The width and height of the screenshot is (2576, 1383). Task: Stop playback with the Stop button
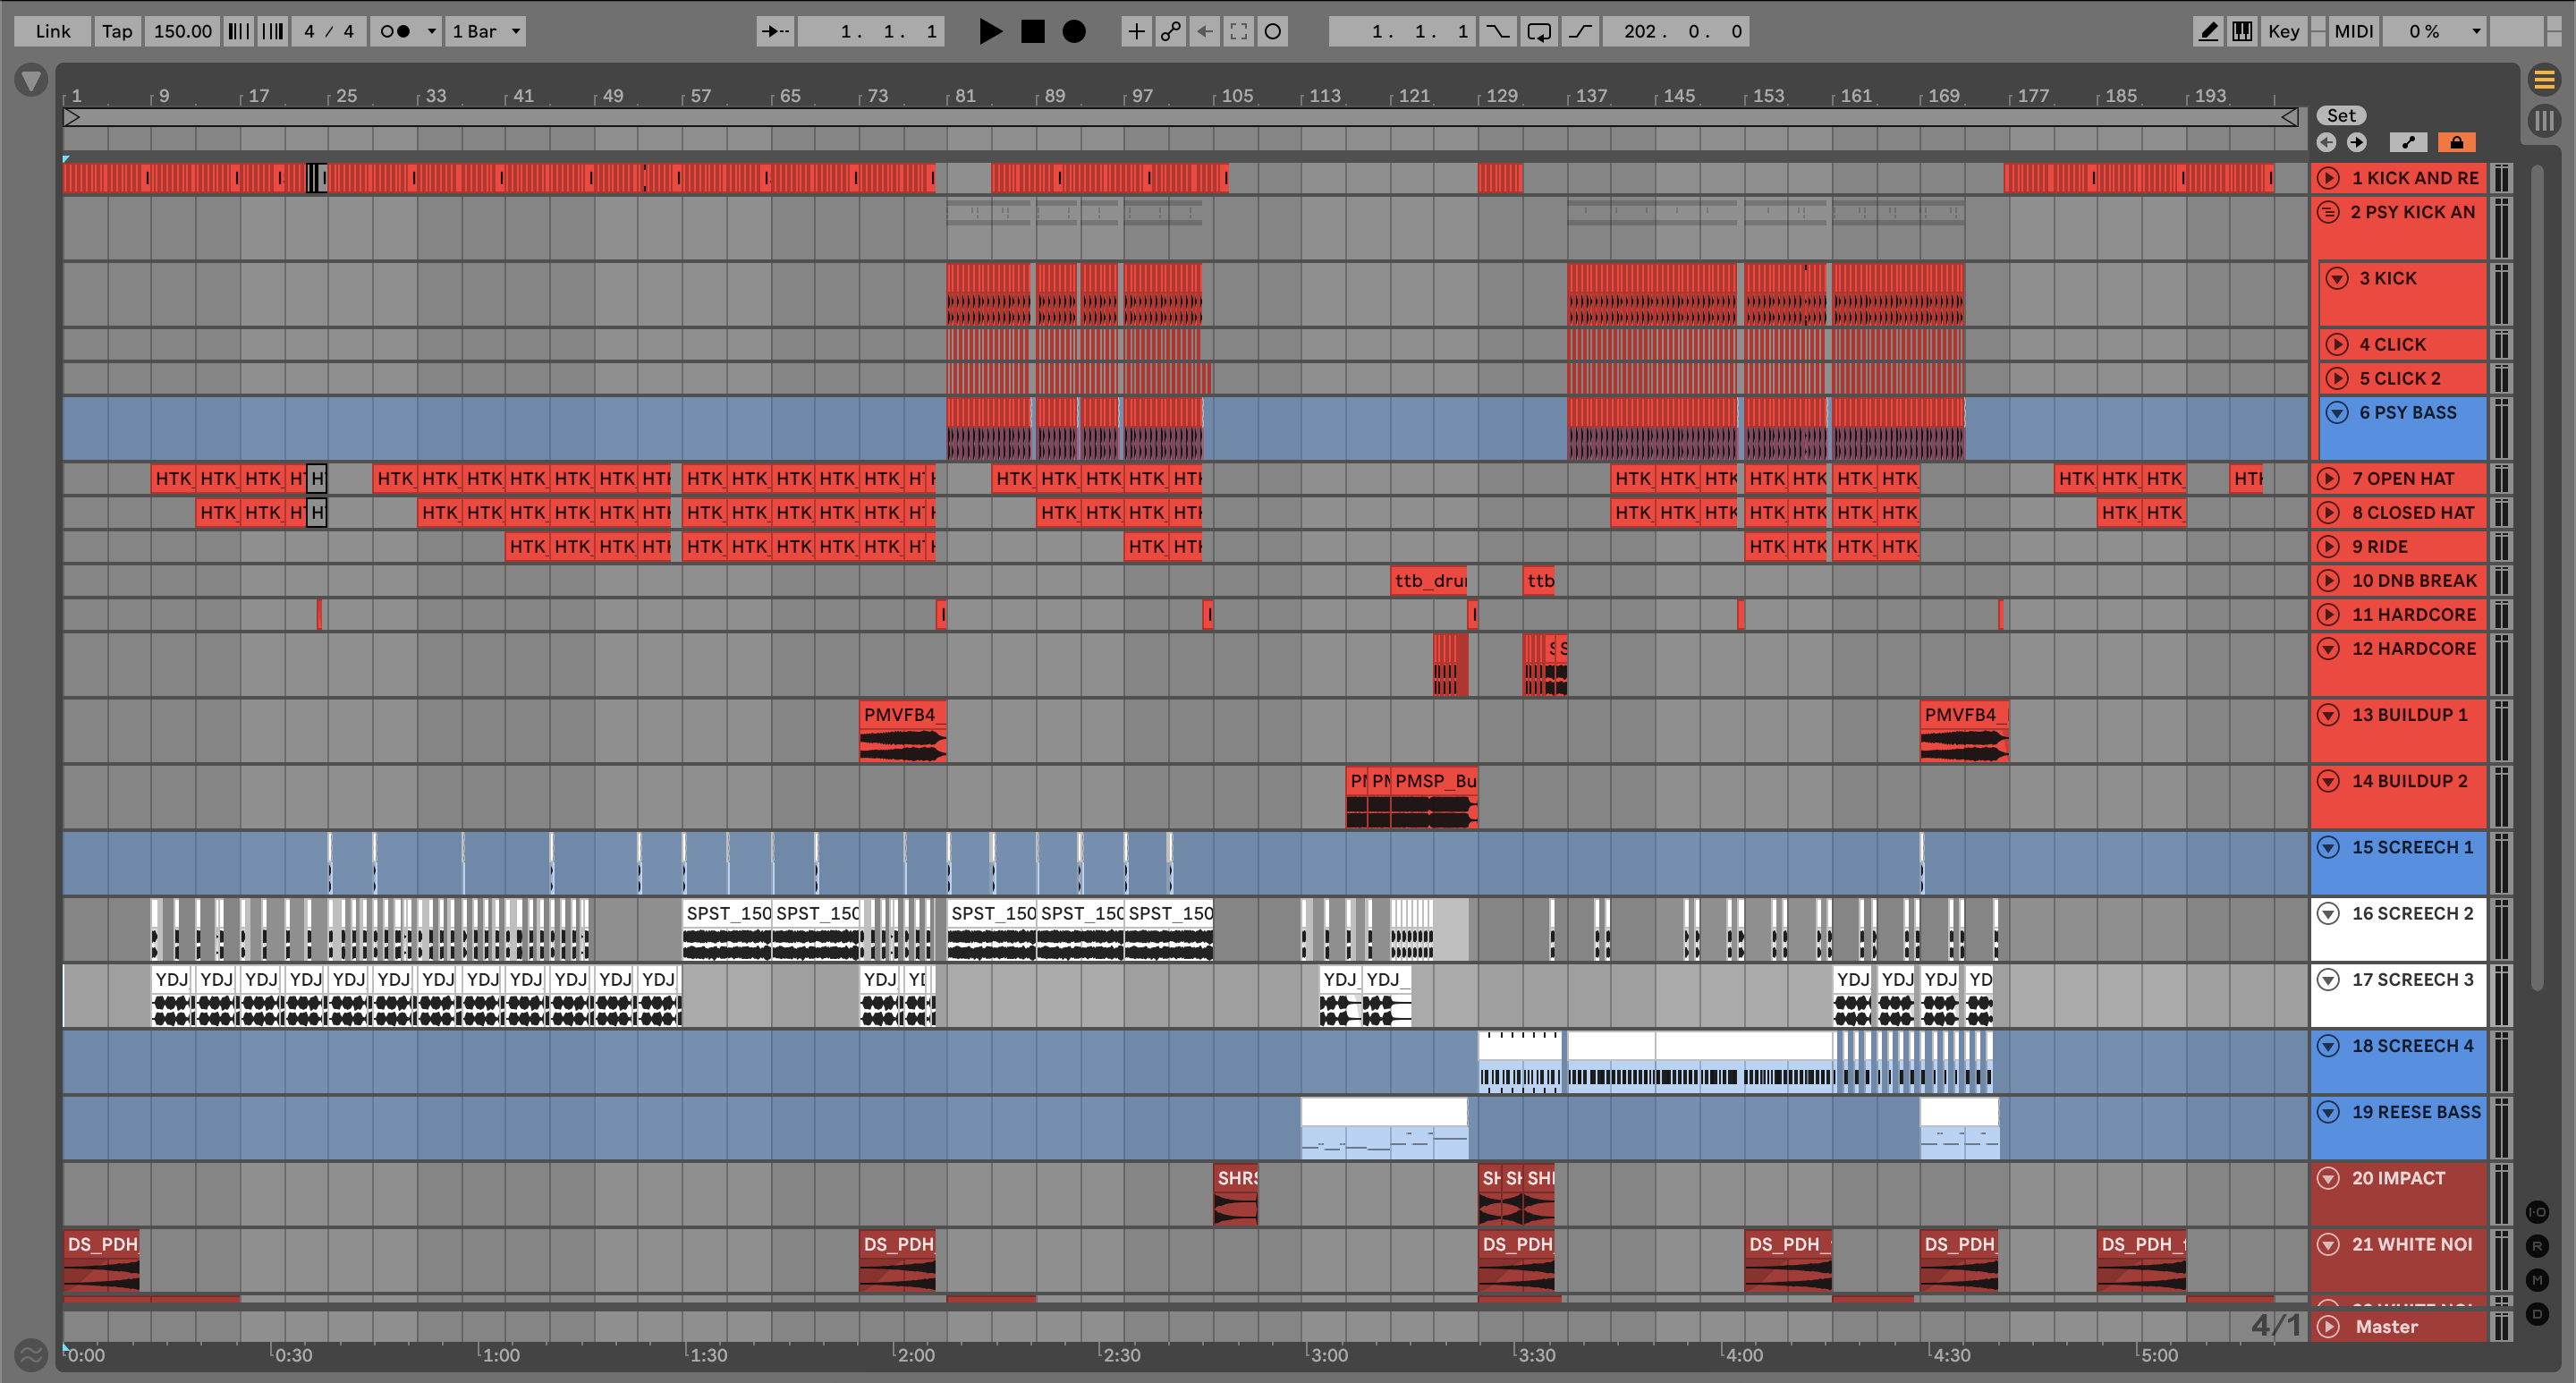point(1032,31)
